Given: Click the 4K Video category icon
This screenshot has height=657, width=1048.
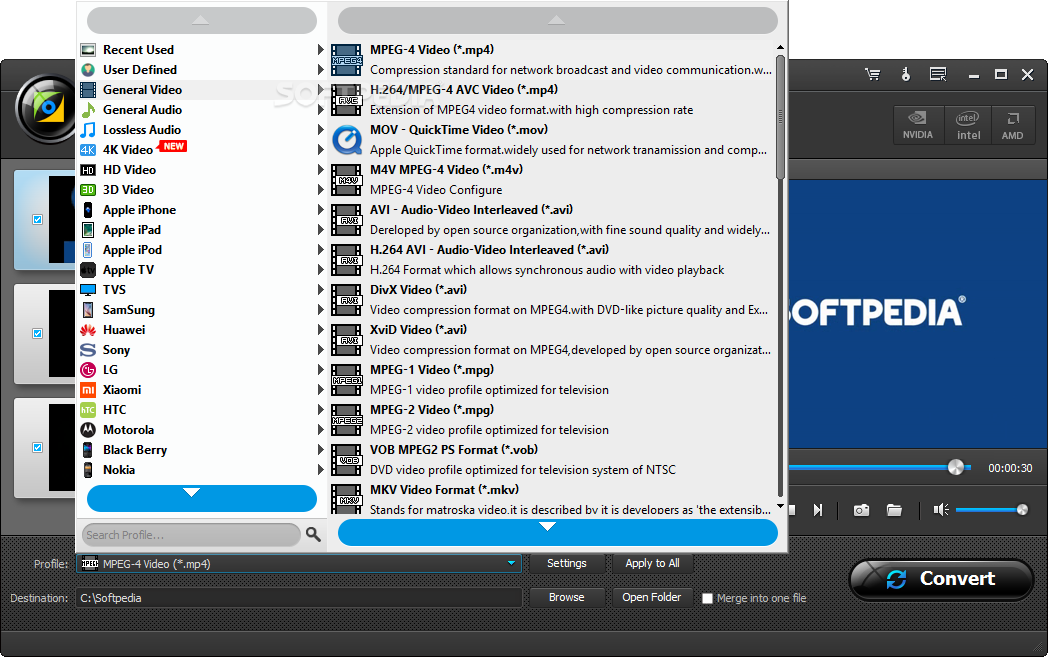Looking at the screenshot, I should (88, 150).
